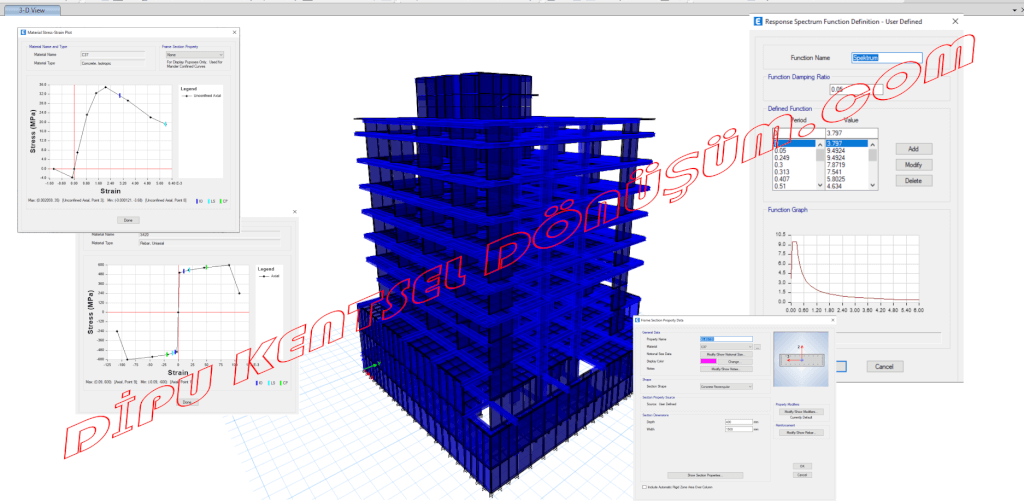
Task: Click the Delete button in Response Spectrum dialog
Action: coord(914,180)
